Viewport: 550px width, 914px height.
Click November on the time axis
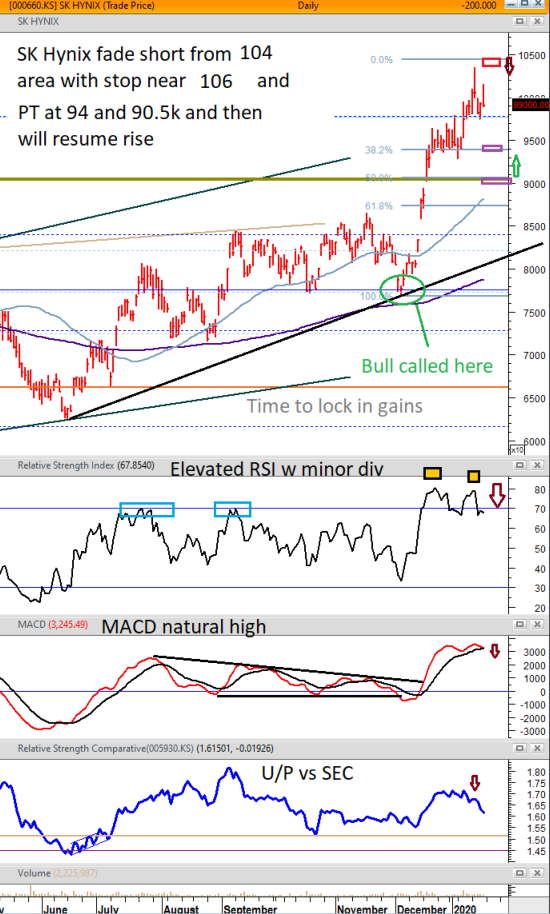[363, 909]
